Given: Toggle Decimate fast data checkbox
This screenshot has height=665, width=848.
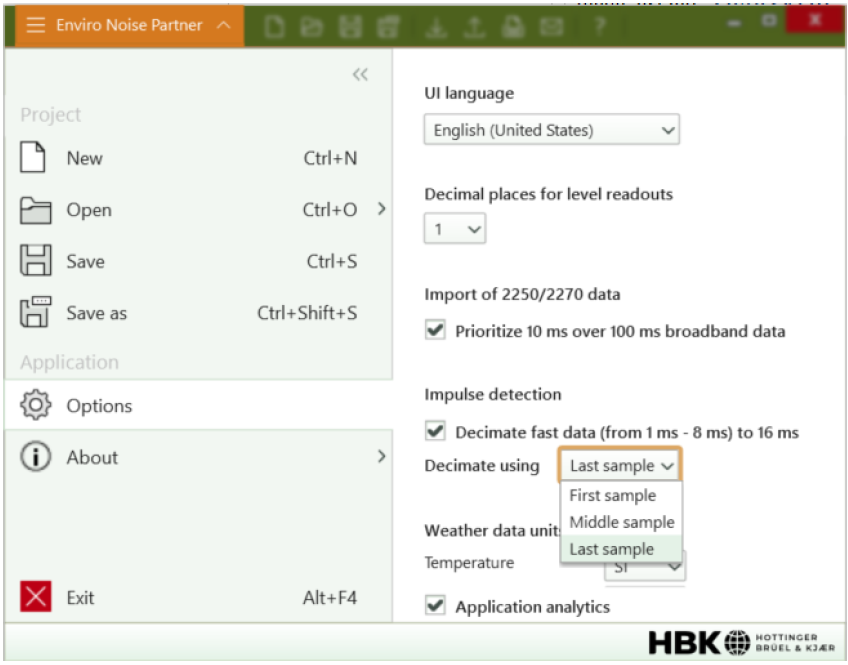Looking at the screenshot, I should [x=435, y=432].
